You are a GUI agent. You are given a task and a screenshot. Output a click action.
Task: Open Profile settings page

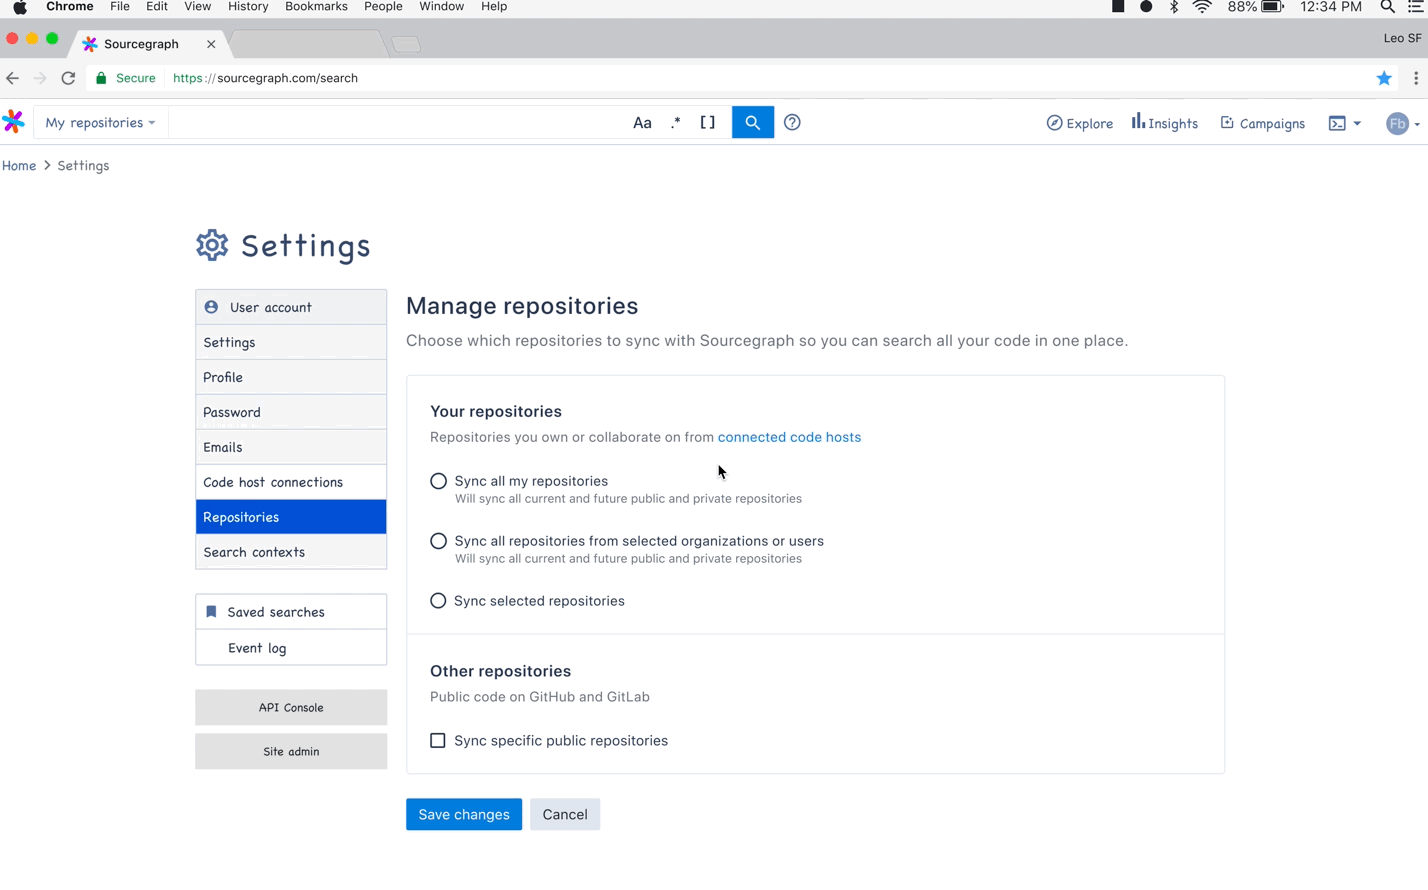pos(291,377)
